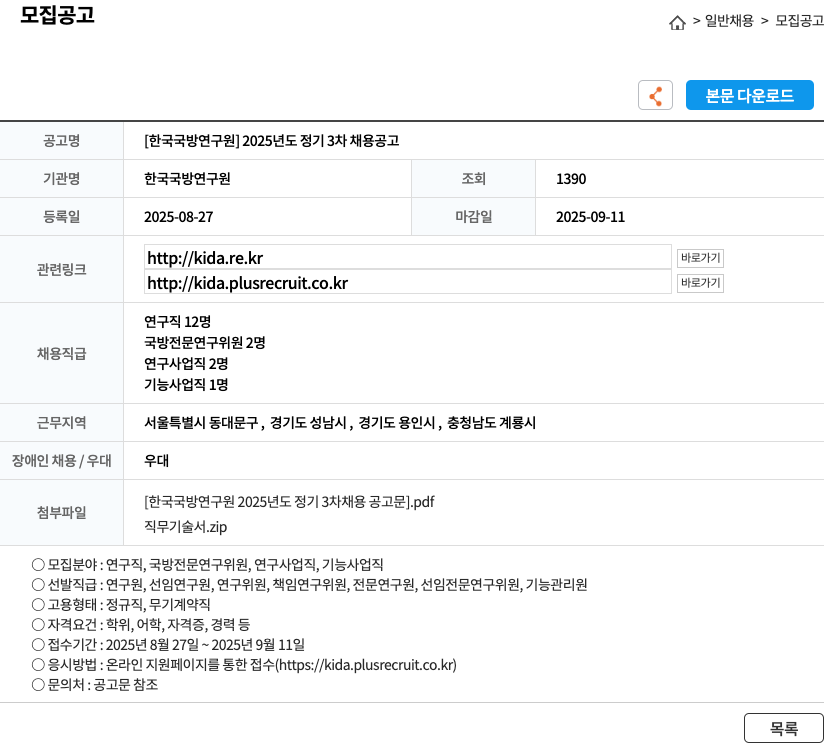Click the 조회 label cell
The image size is (824, 744).
[473, 179]
